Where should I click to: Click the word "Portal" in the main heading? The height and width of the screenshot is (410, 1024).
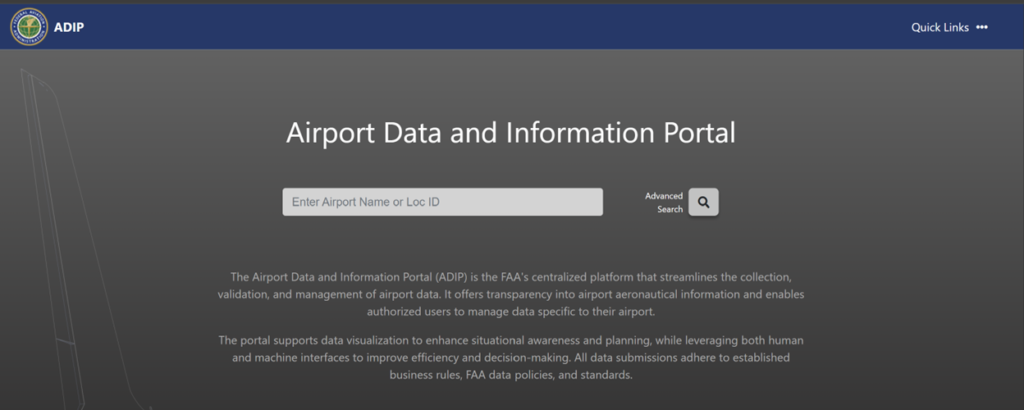point(695,133)
